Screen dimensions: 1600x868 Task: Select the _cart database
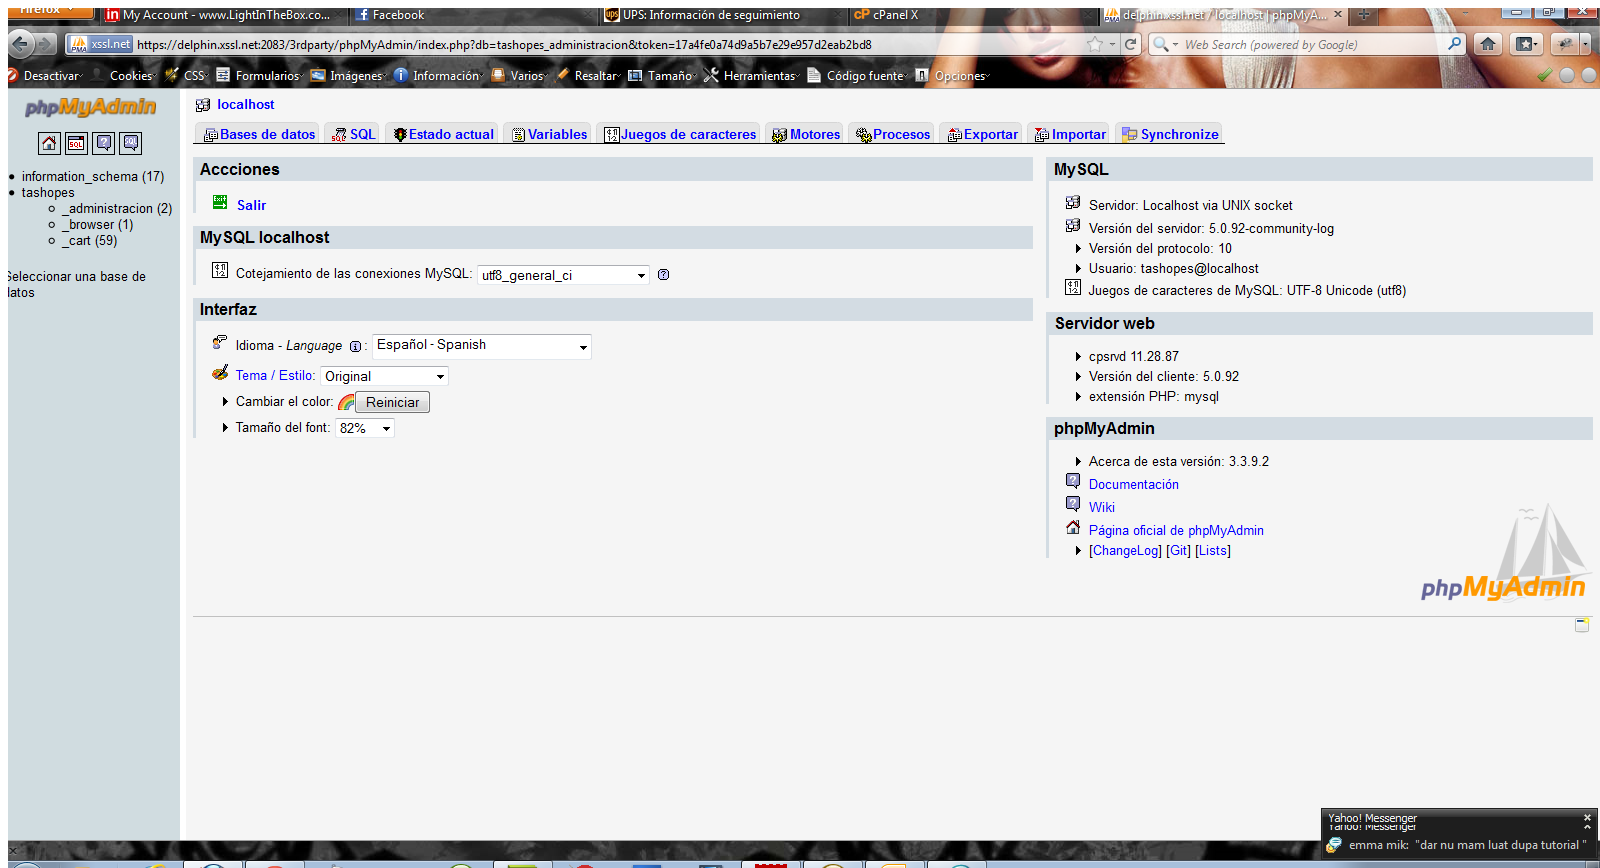89,240
